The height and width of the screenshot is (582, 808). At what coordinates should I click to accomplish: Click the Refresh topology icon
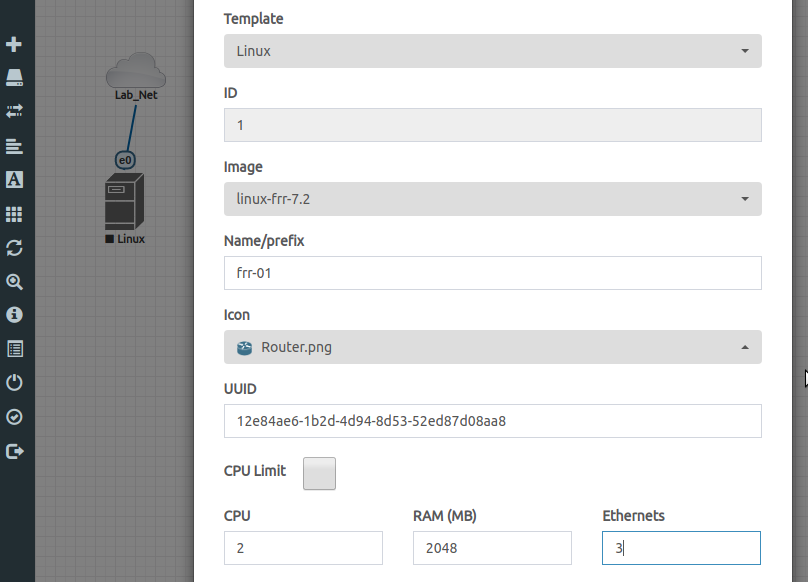14,248
